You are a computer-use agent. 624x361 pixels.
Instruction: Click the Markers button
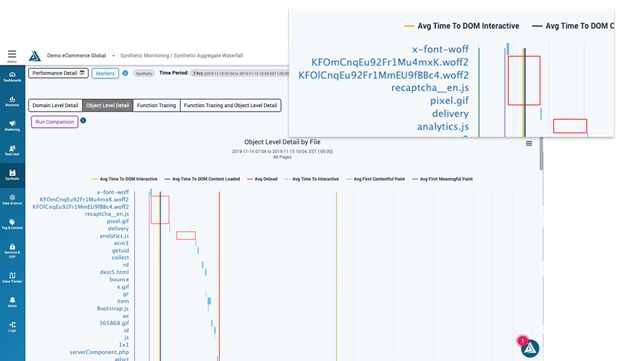105,73
